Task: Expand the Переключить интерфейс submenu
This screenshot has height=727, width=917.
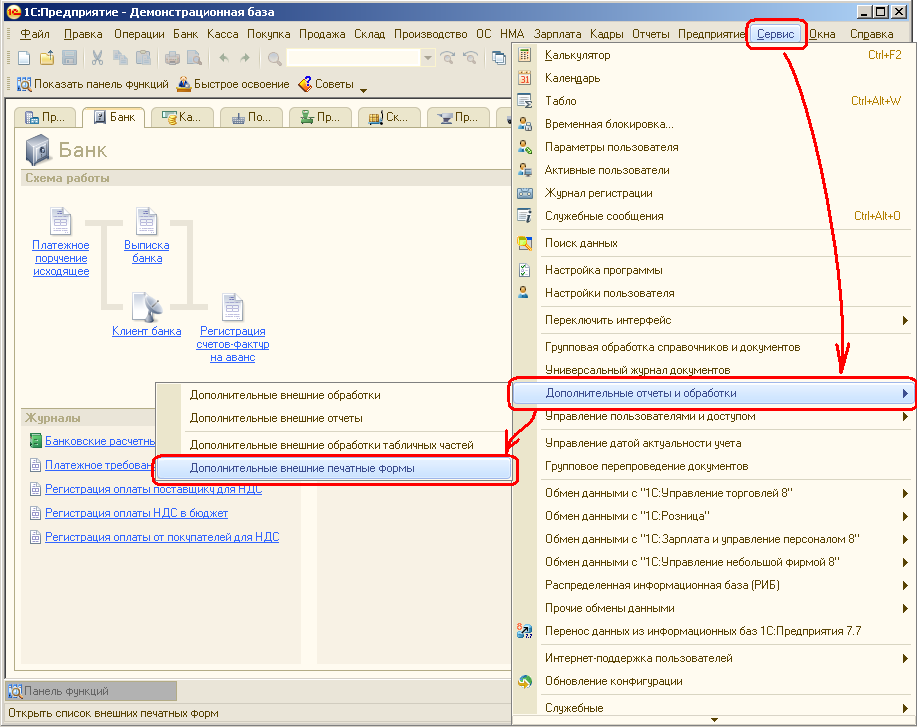Action: [x=905, y=320]
